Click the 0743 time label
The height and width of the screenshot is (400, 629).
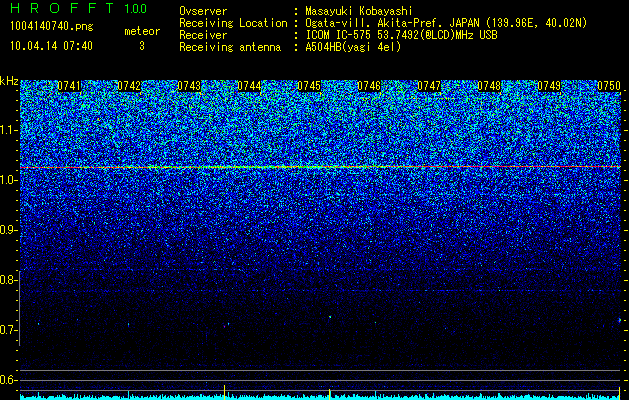(x=189, y=86)
